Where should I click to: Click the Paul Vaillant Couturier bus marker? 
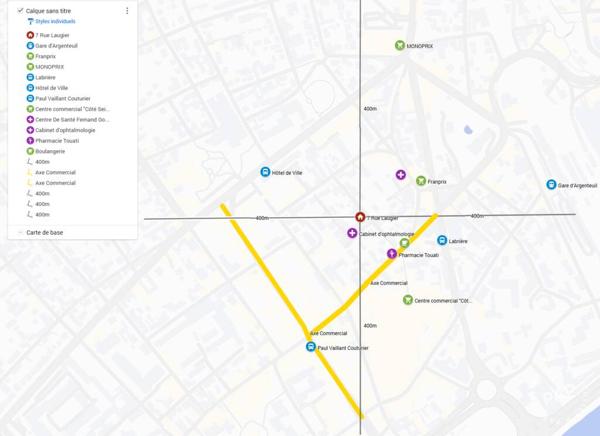pyautogui.click(x=310, y=347)
